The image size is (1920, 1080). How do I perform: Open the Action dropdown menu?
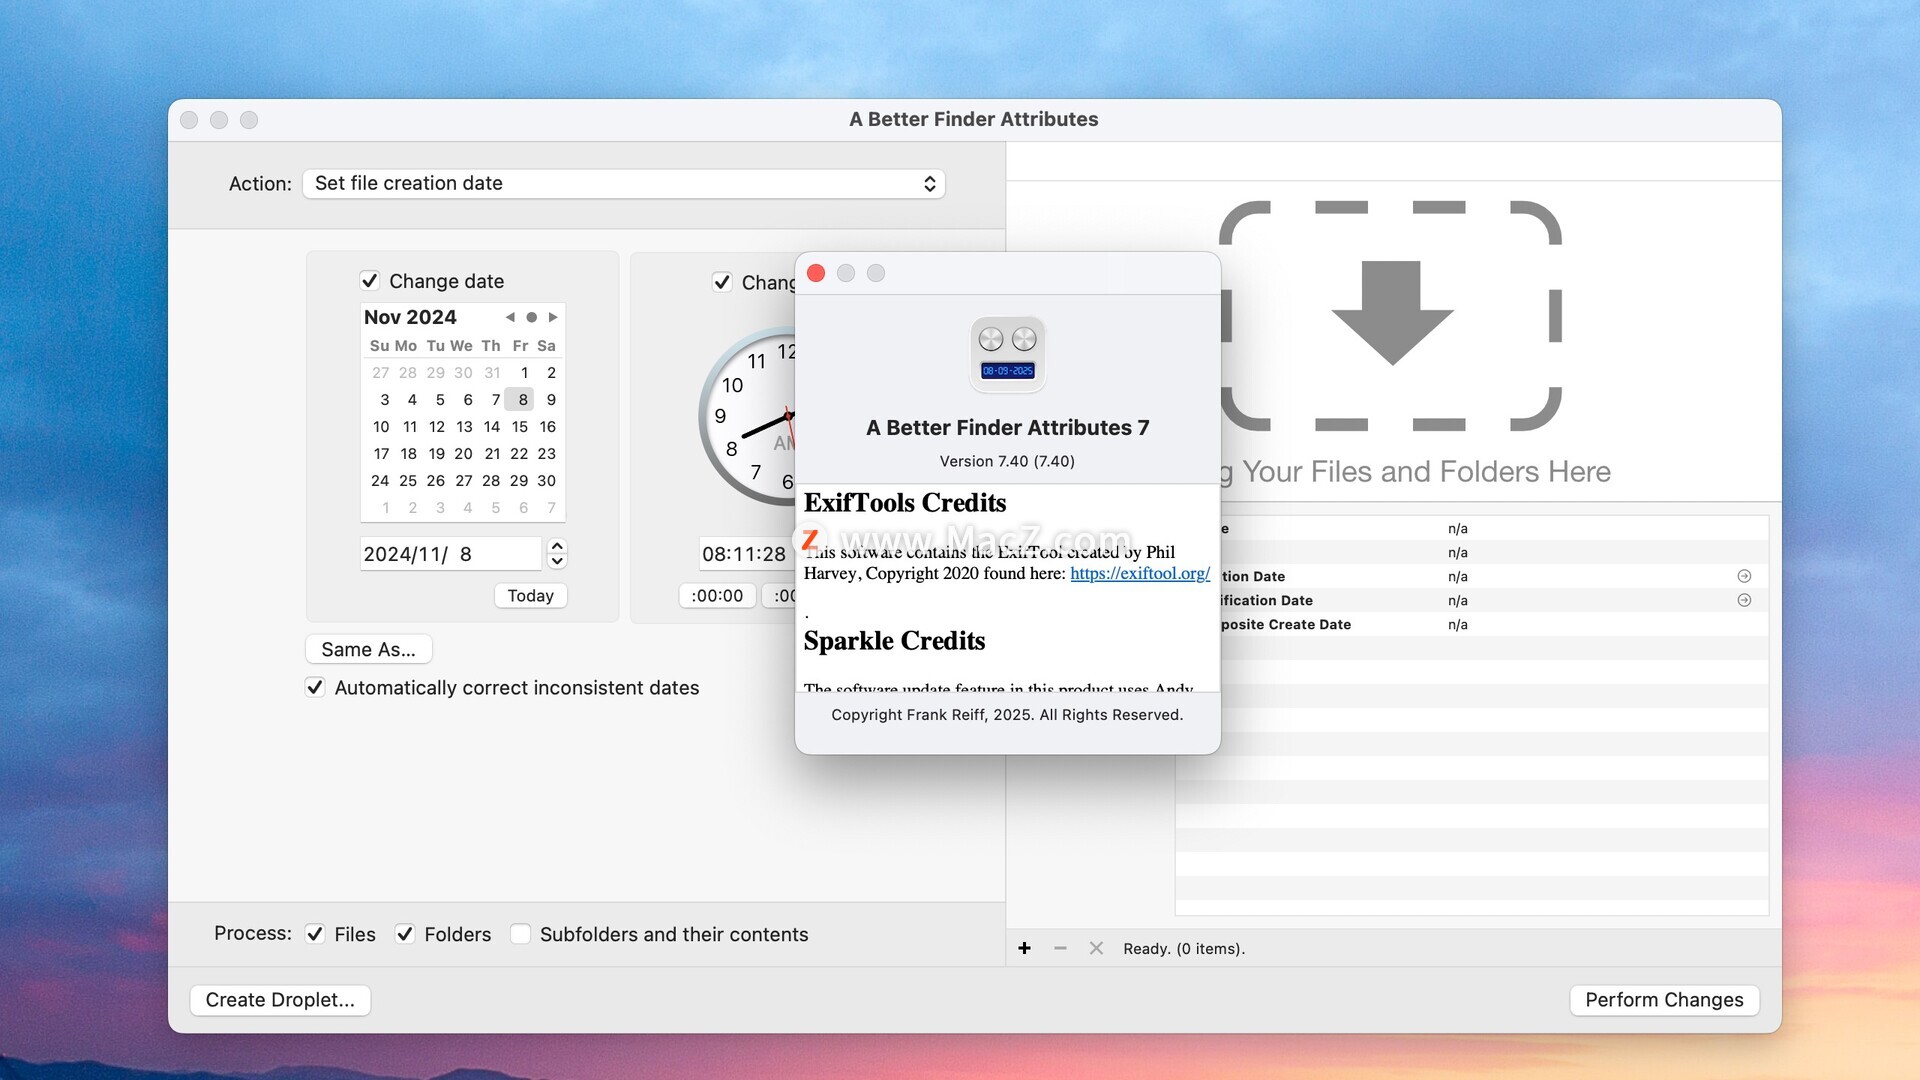tap(624, 183)
